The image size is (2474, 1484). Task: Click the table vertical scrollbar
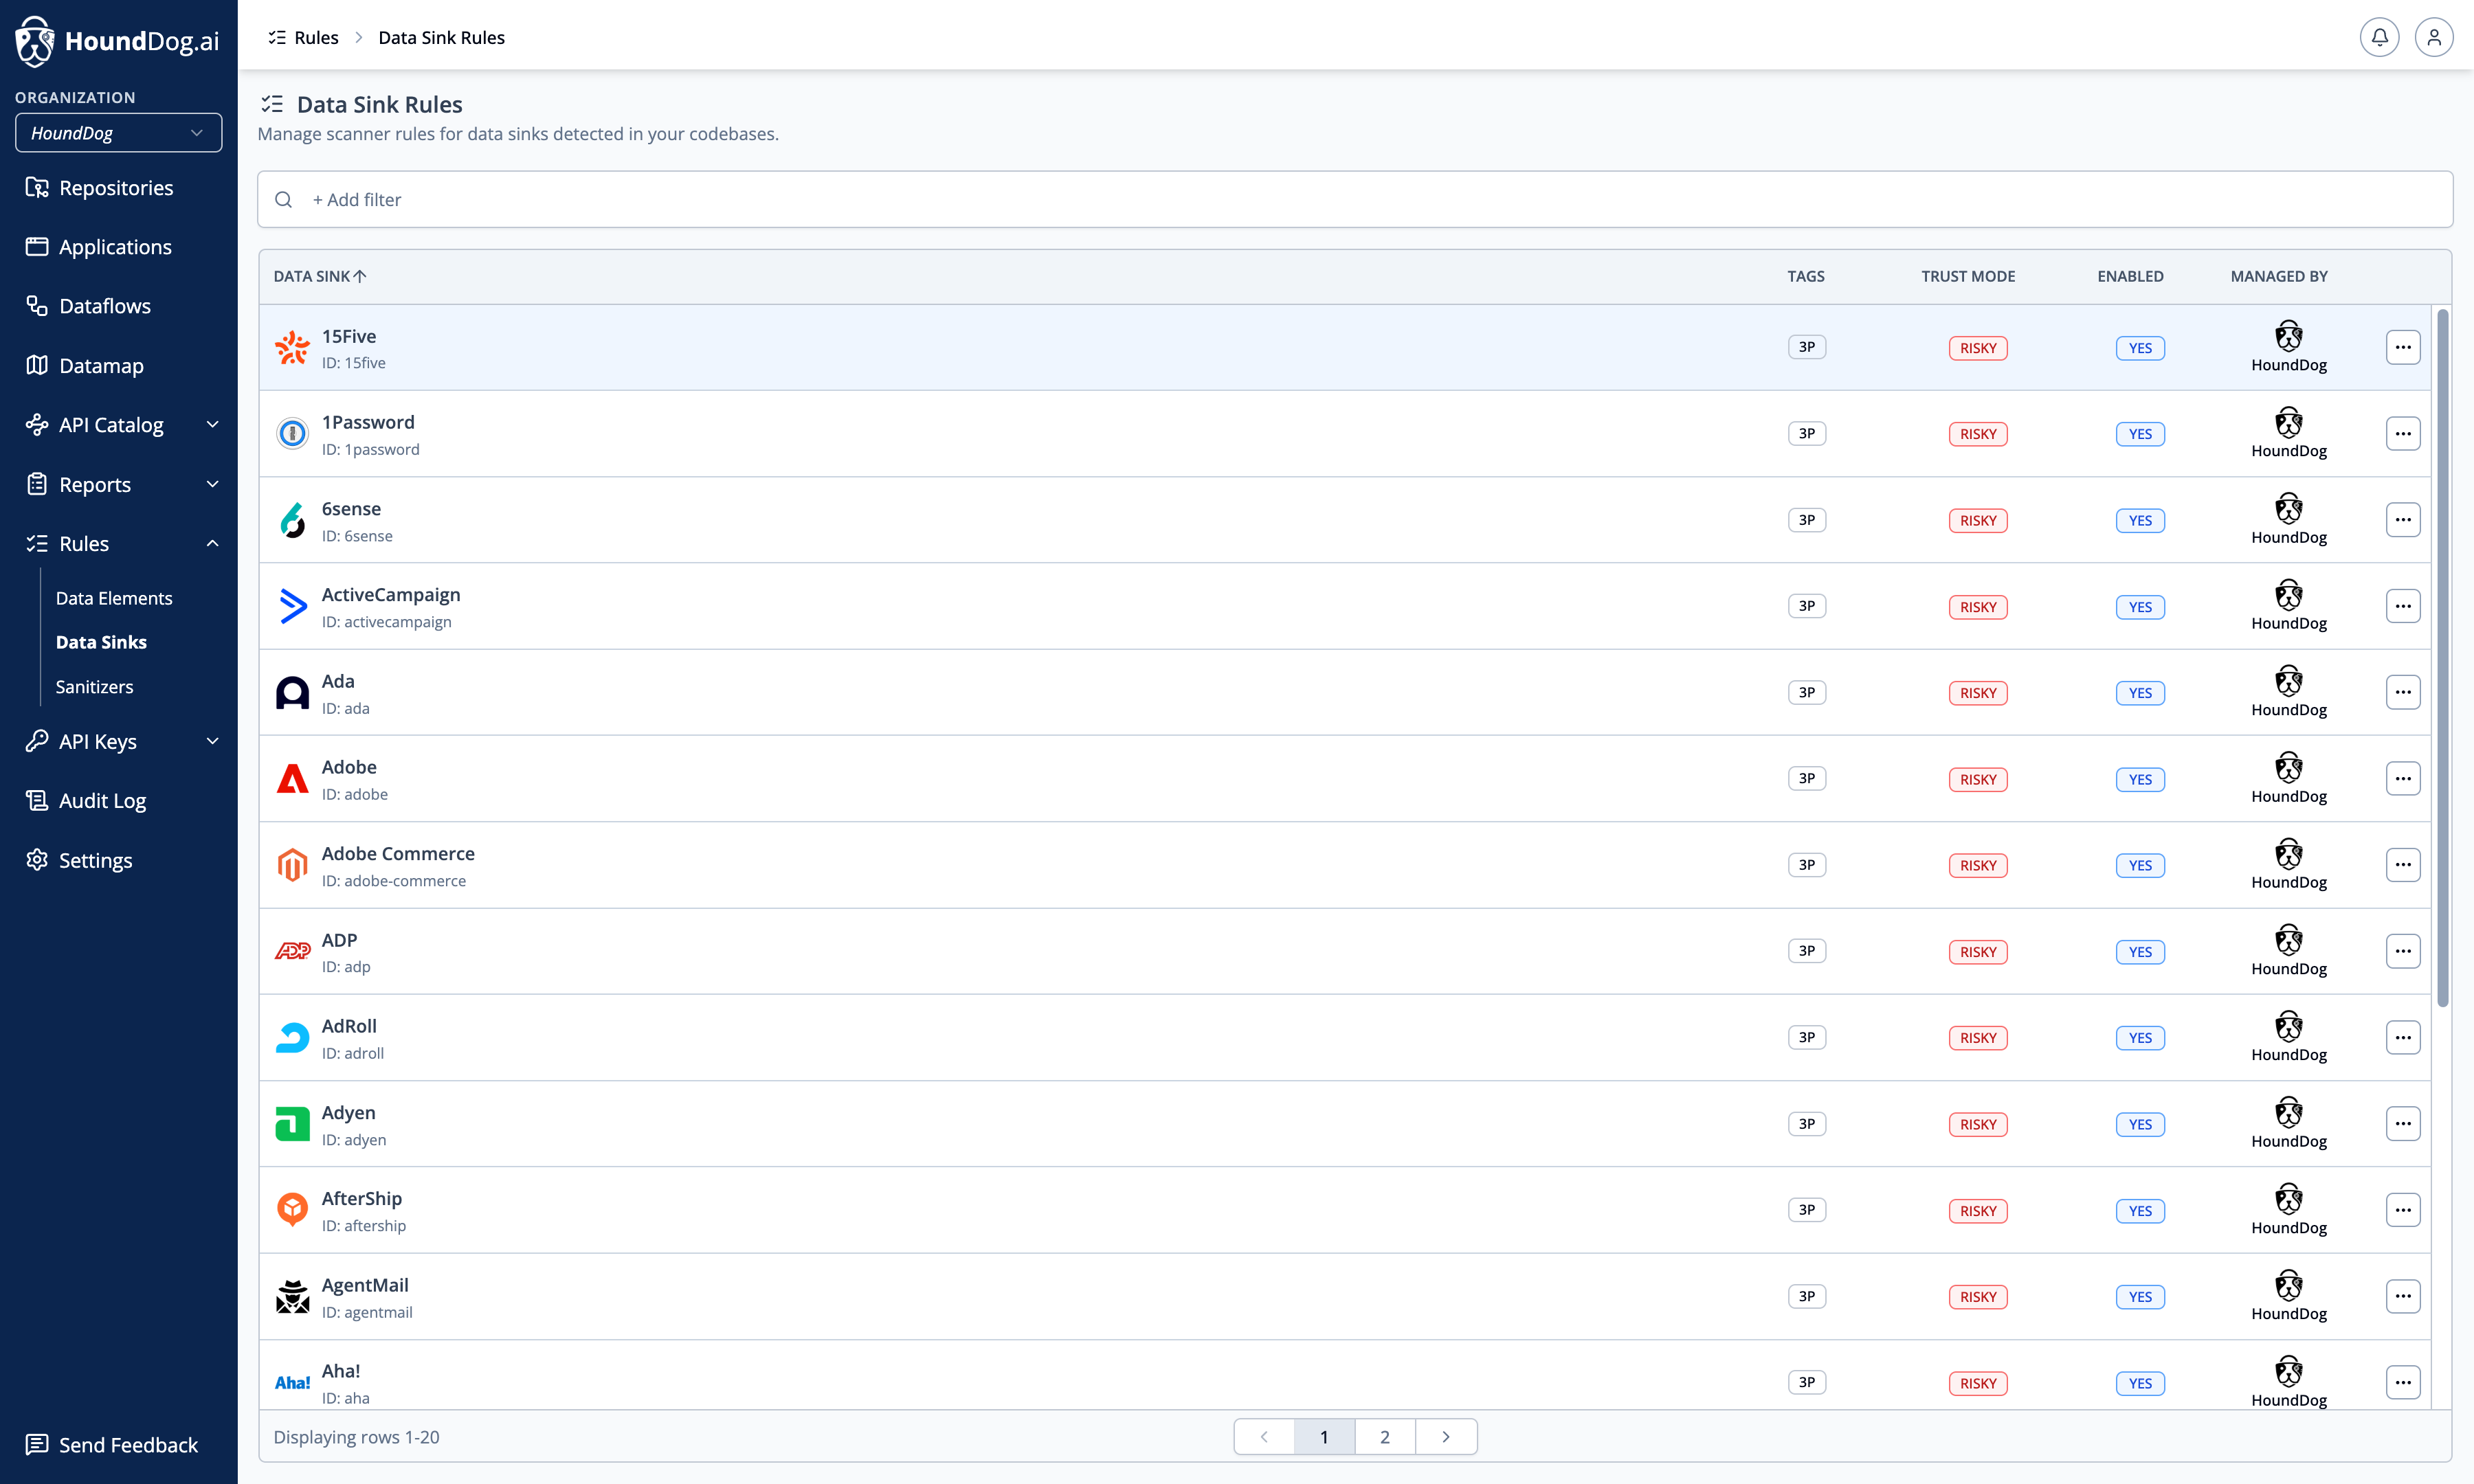pyautogui.click(x=2443, y=658)
